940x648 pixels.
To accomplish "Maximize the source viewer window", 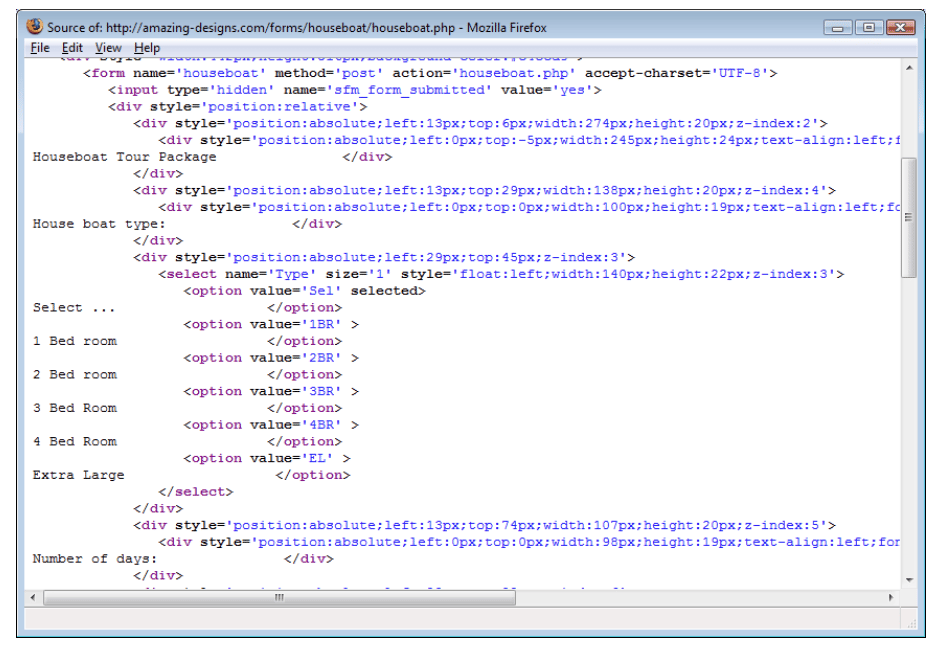I will [x=869, y=27].
